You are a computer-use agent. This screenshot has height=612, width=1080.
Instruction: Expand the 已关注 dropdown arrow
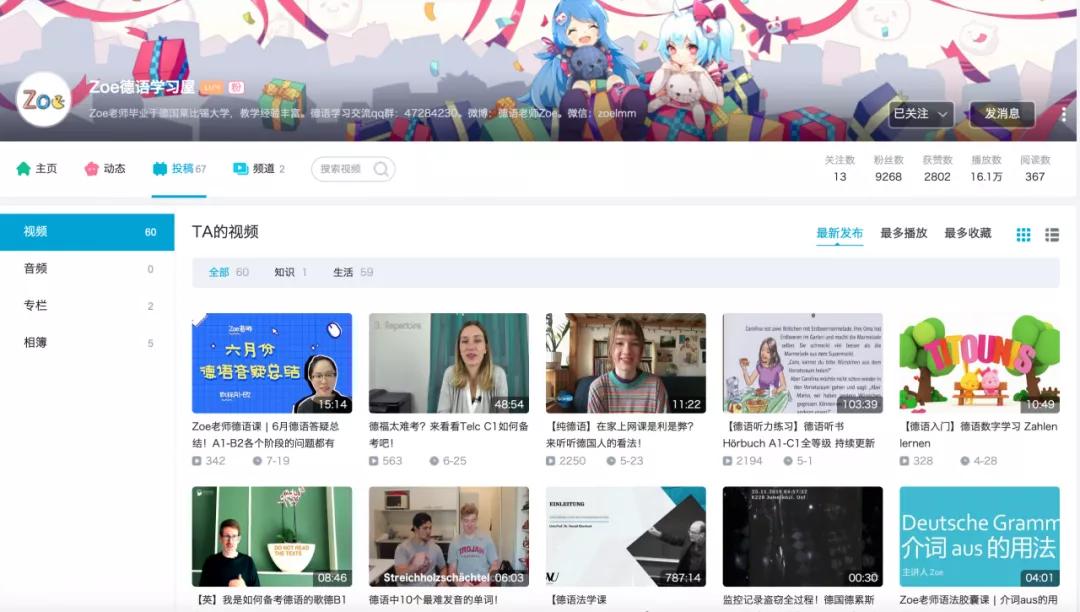click(940, 114)
